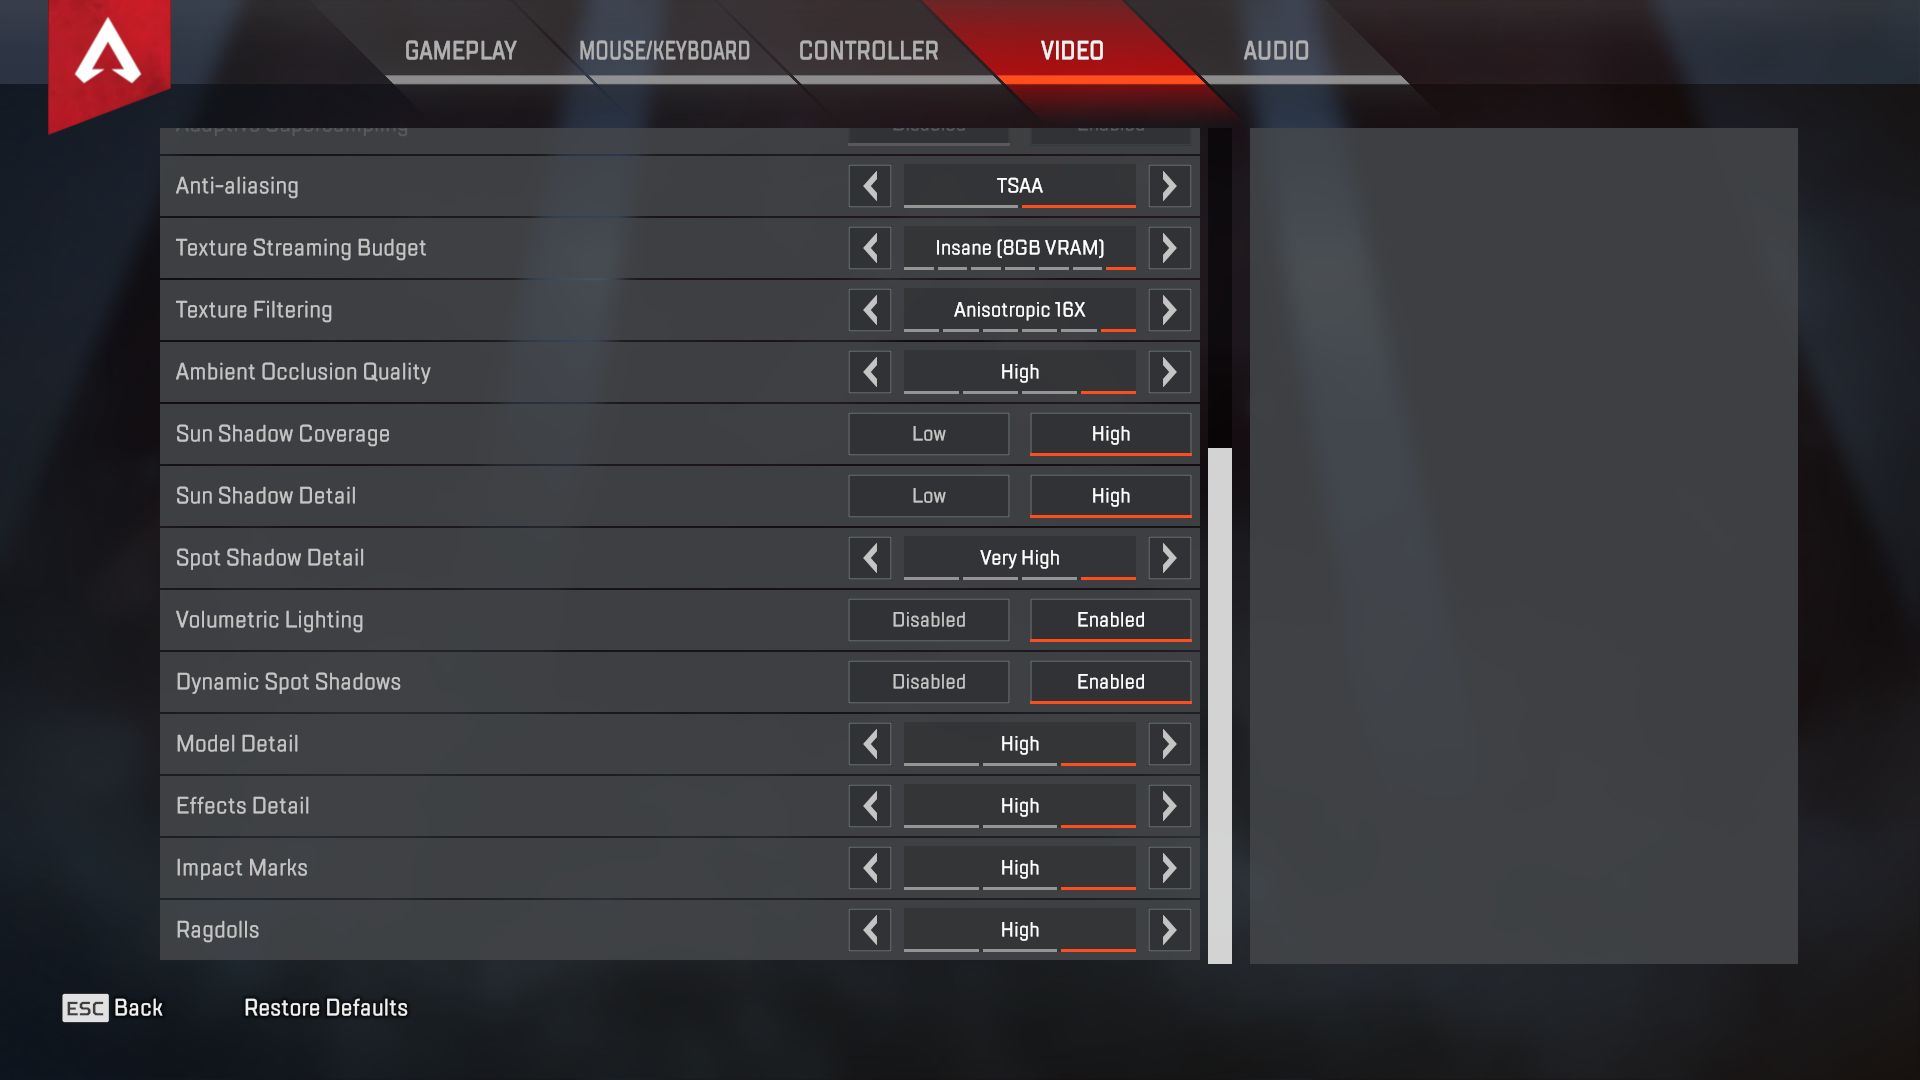Click left arrow icon for Ragdolls

pyautogui.click(x=870, y=930)
